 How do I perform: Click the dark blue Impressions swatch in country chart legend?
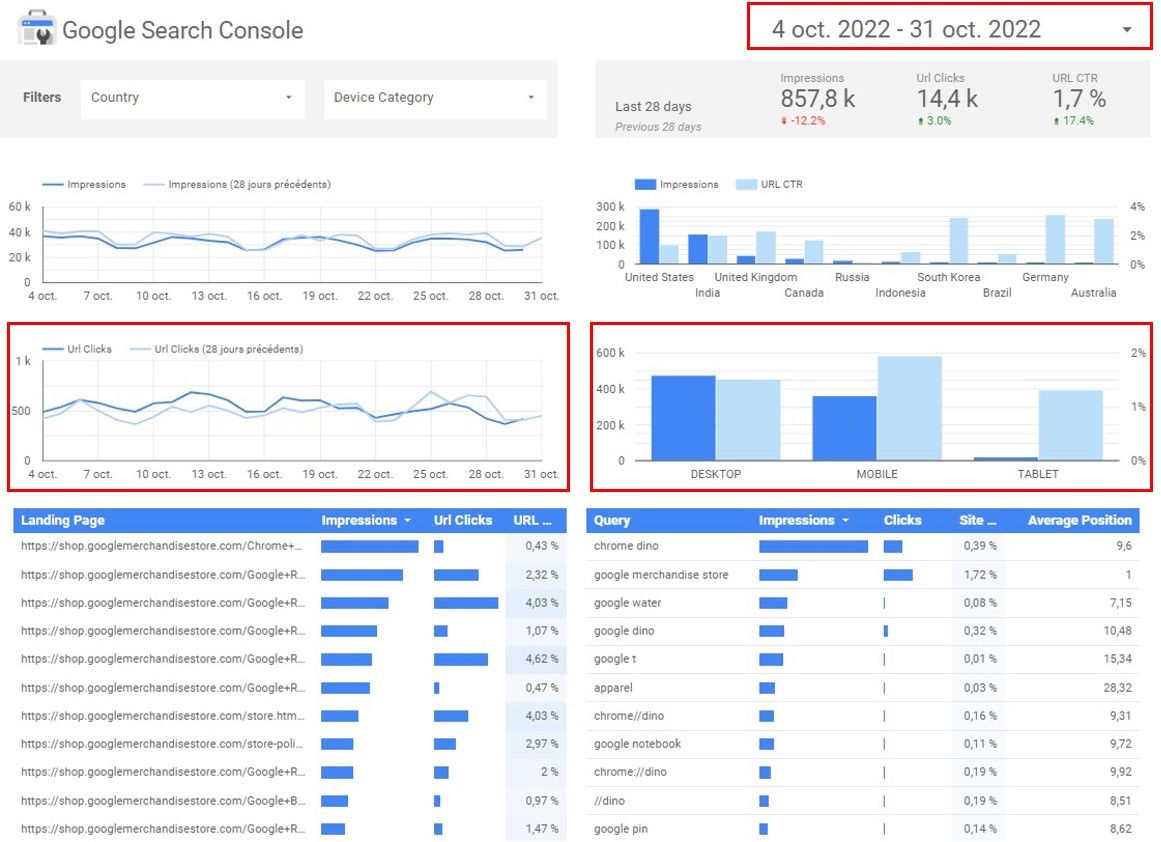pos(645,184)
